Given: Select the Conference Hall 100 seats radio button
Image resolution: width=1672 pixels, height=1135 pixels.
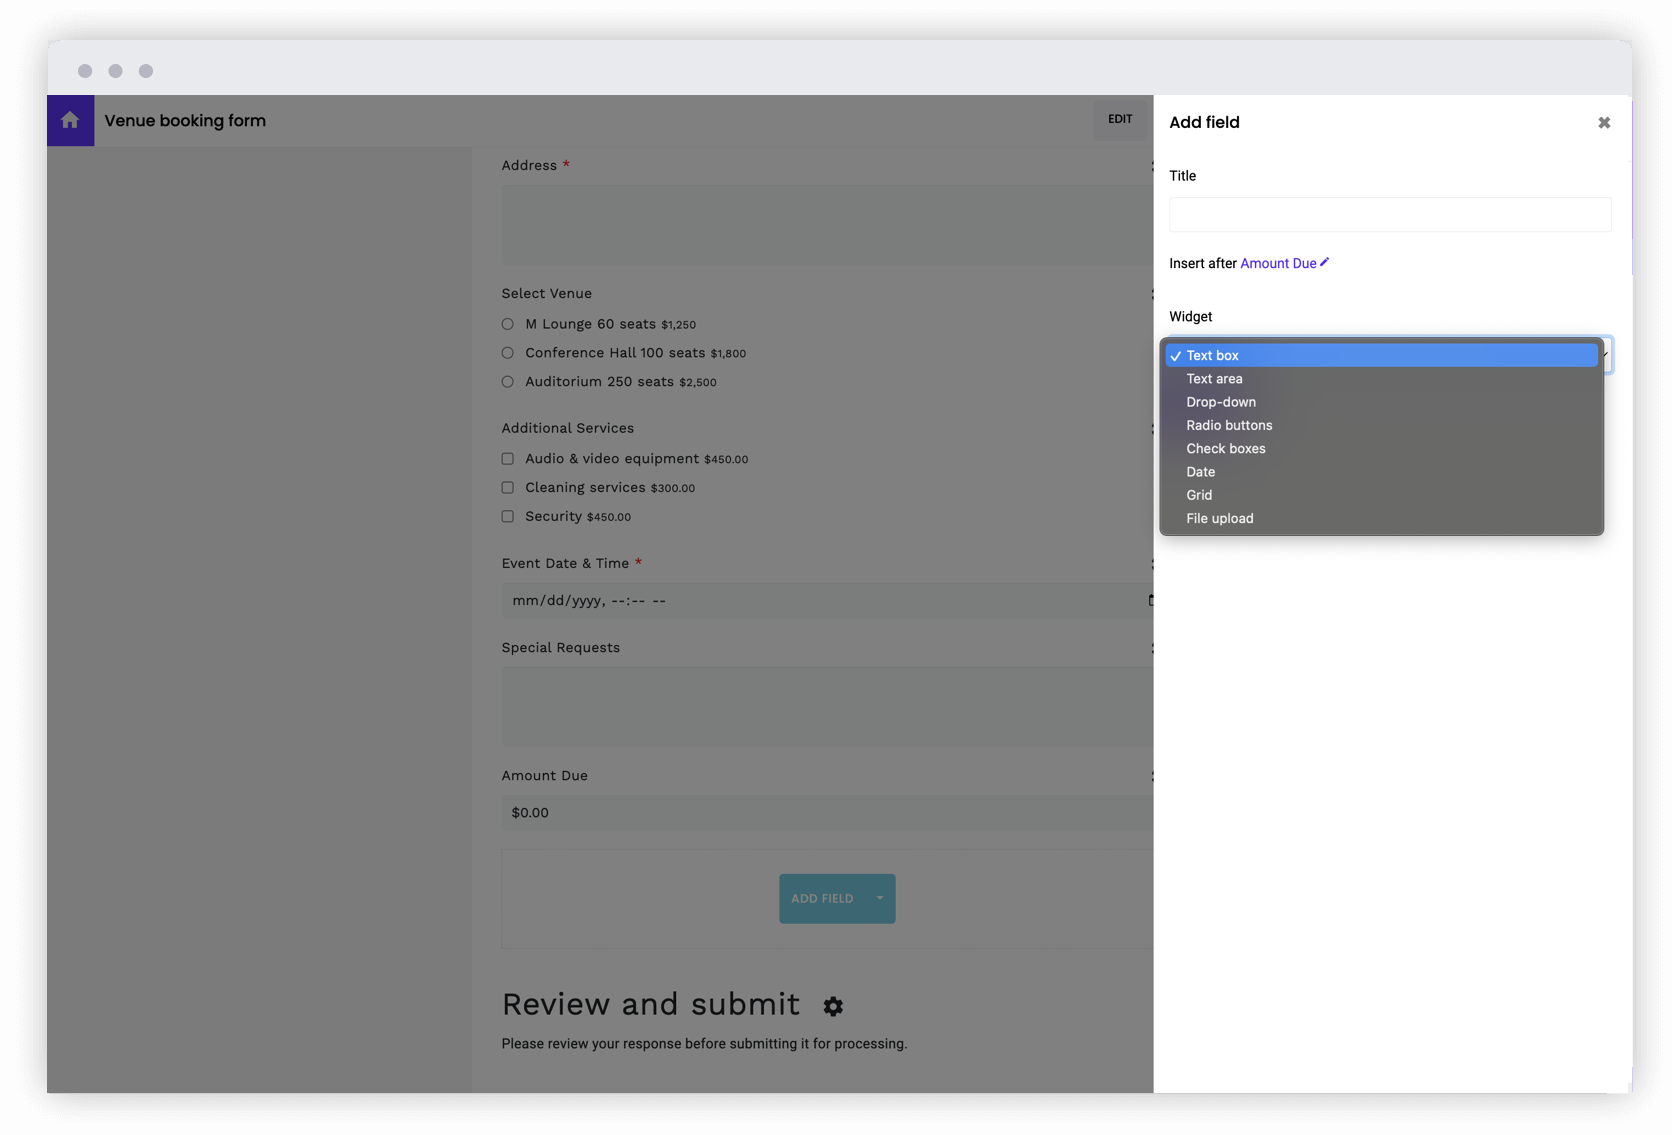Looking at the screenshot, I should point(507,352).
